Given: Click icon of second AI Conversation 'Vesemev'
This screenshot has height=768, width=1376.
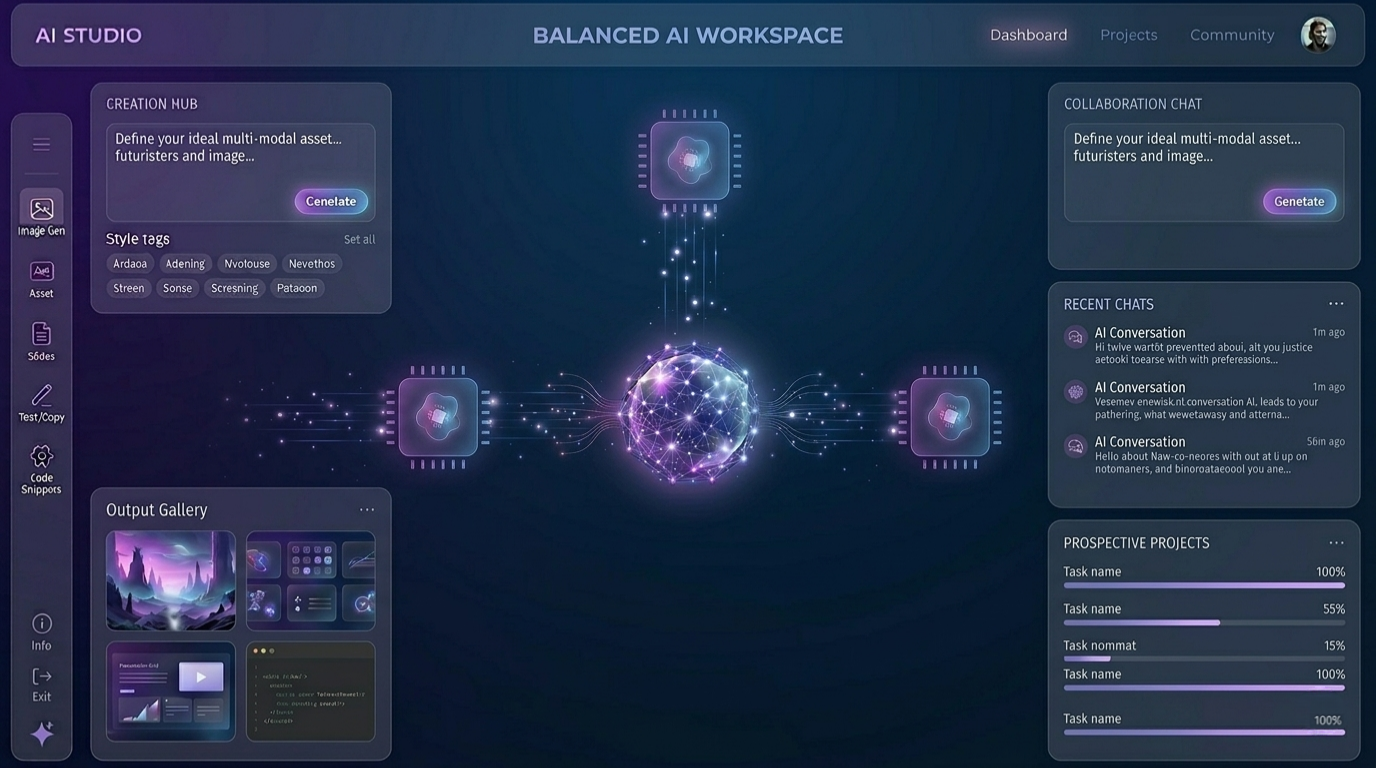Looking at the screenshot, I should pyautogui.click(x=1075, y=391).
